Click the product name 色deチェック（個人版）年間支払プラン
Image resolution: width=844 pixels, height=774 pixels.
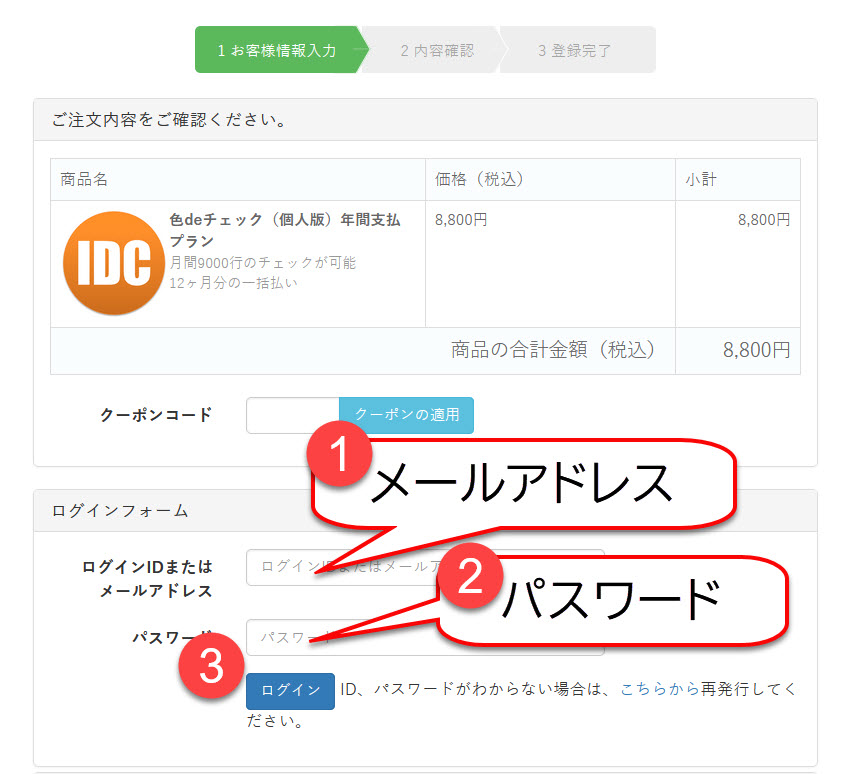(284, 229)
